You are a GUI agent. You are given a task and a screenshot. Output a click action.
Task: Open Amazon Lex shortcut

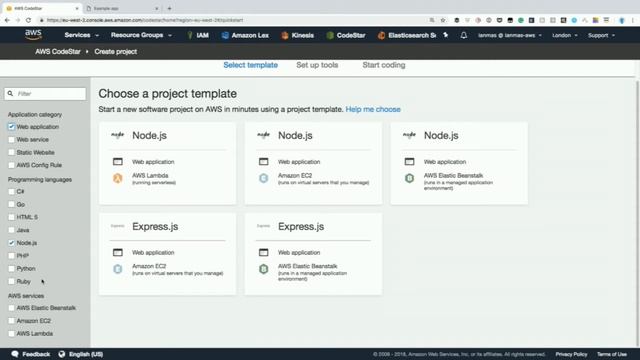pos(245,36)
